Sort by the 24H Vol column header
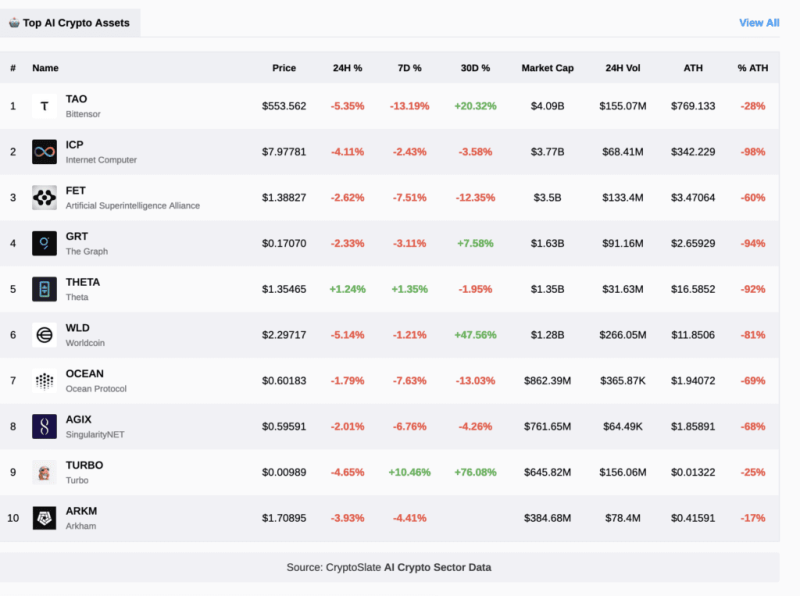 point(623,68)
